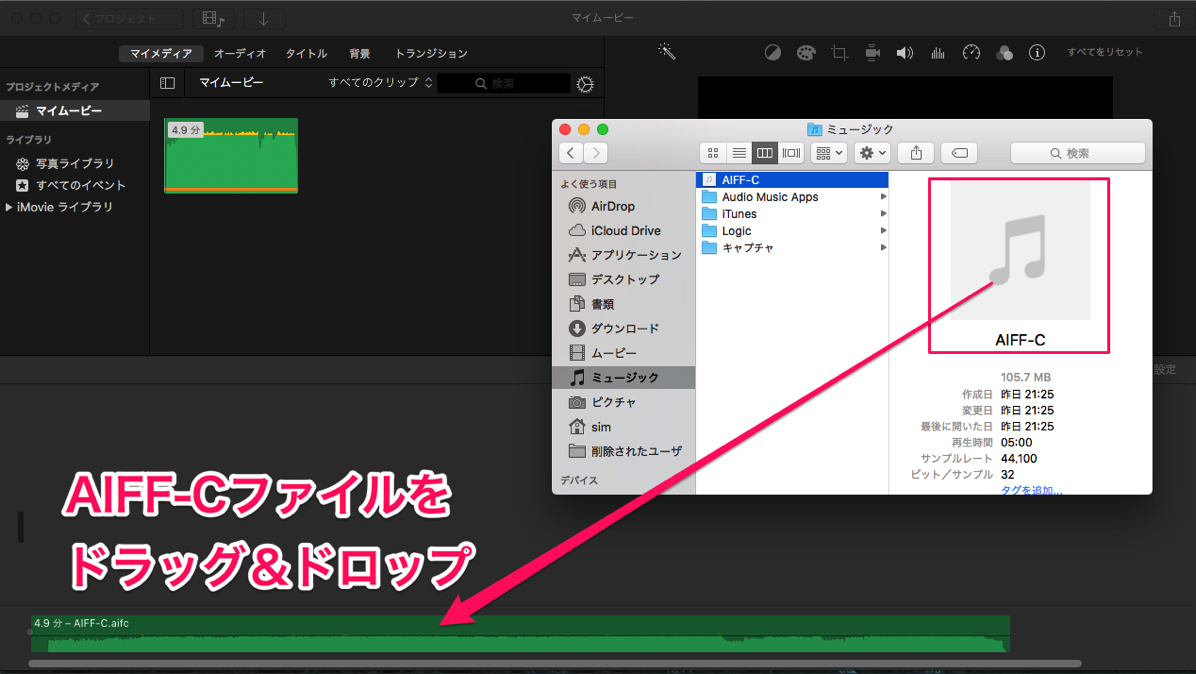
Task: Open the color balance tool
Action: (x=773, y=53)
